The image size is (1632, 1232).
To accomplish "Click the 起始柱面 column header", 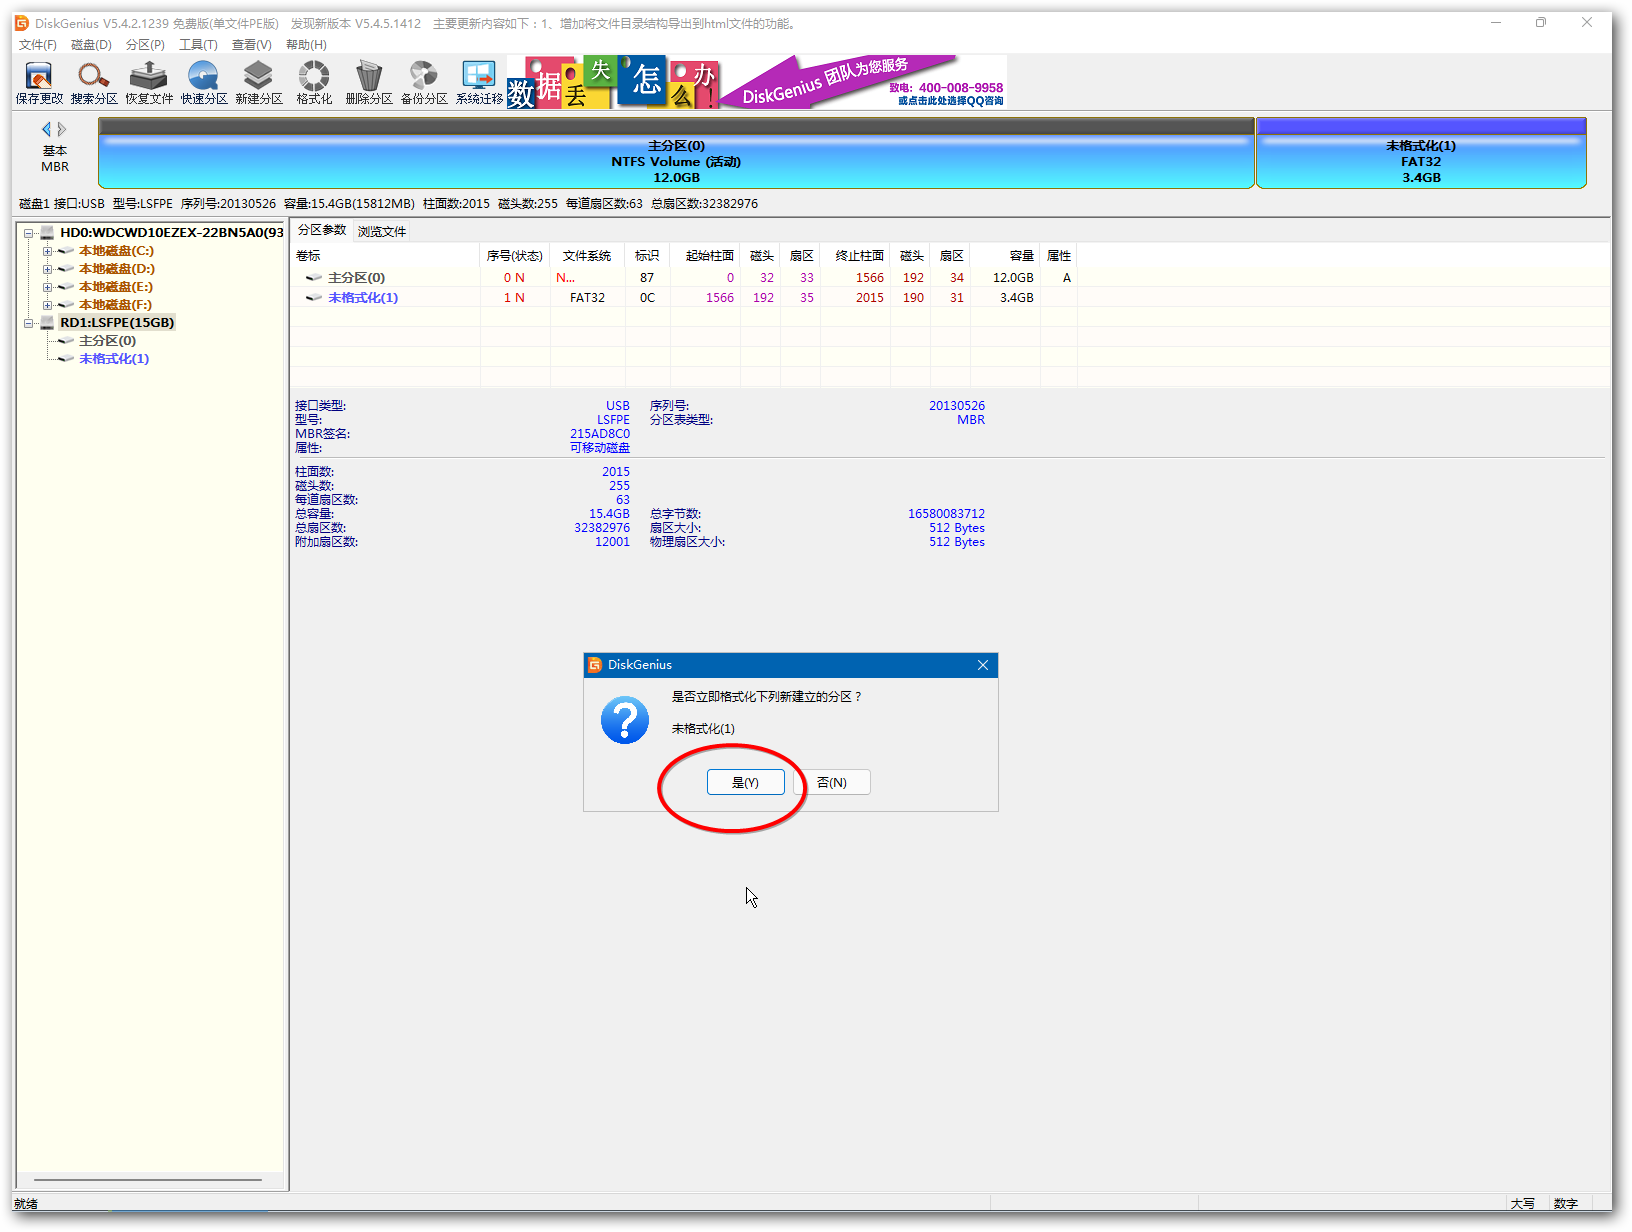I will tap(705, 256).
